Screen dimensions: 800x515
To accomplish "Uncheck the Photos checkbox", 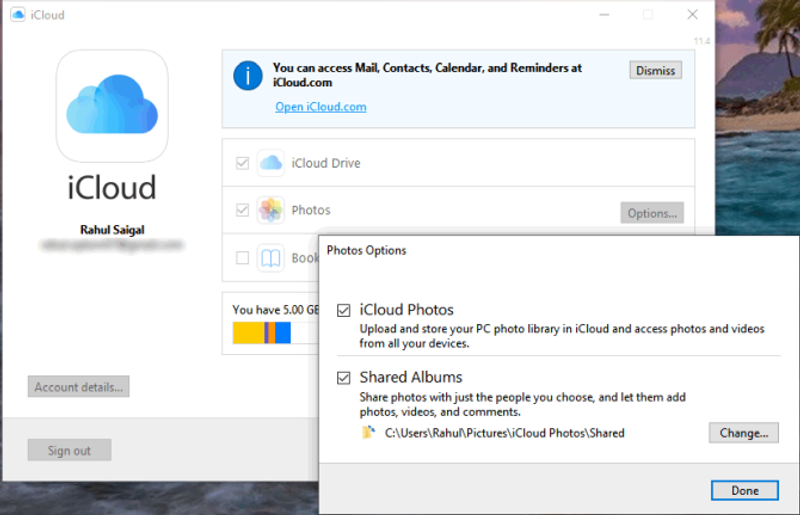I will [x=242, y=210].
